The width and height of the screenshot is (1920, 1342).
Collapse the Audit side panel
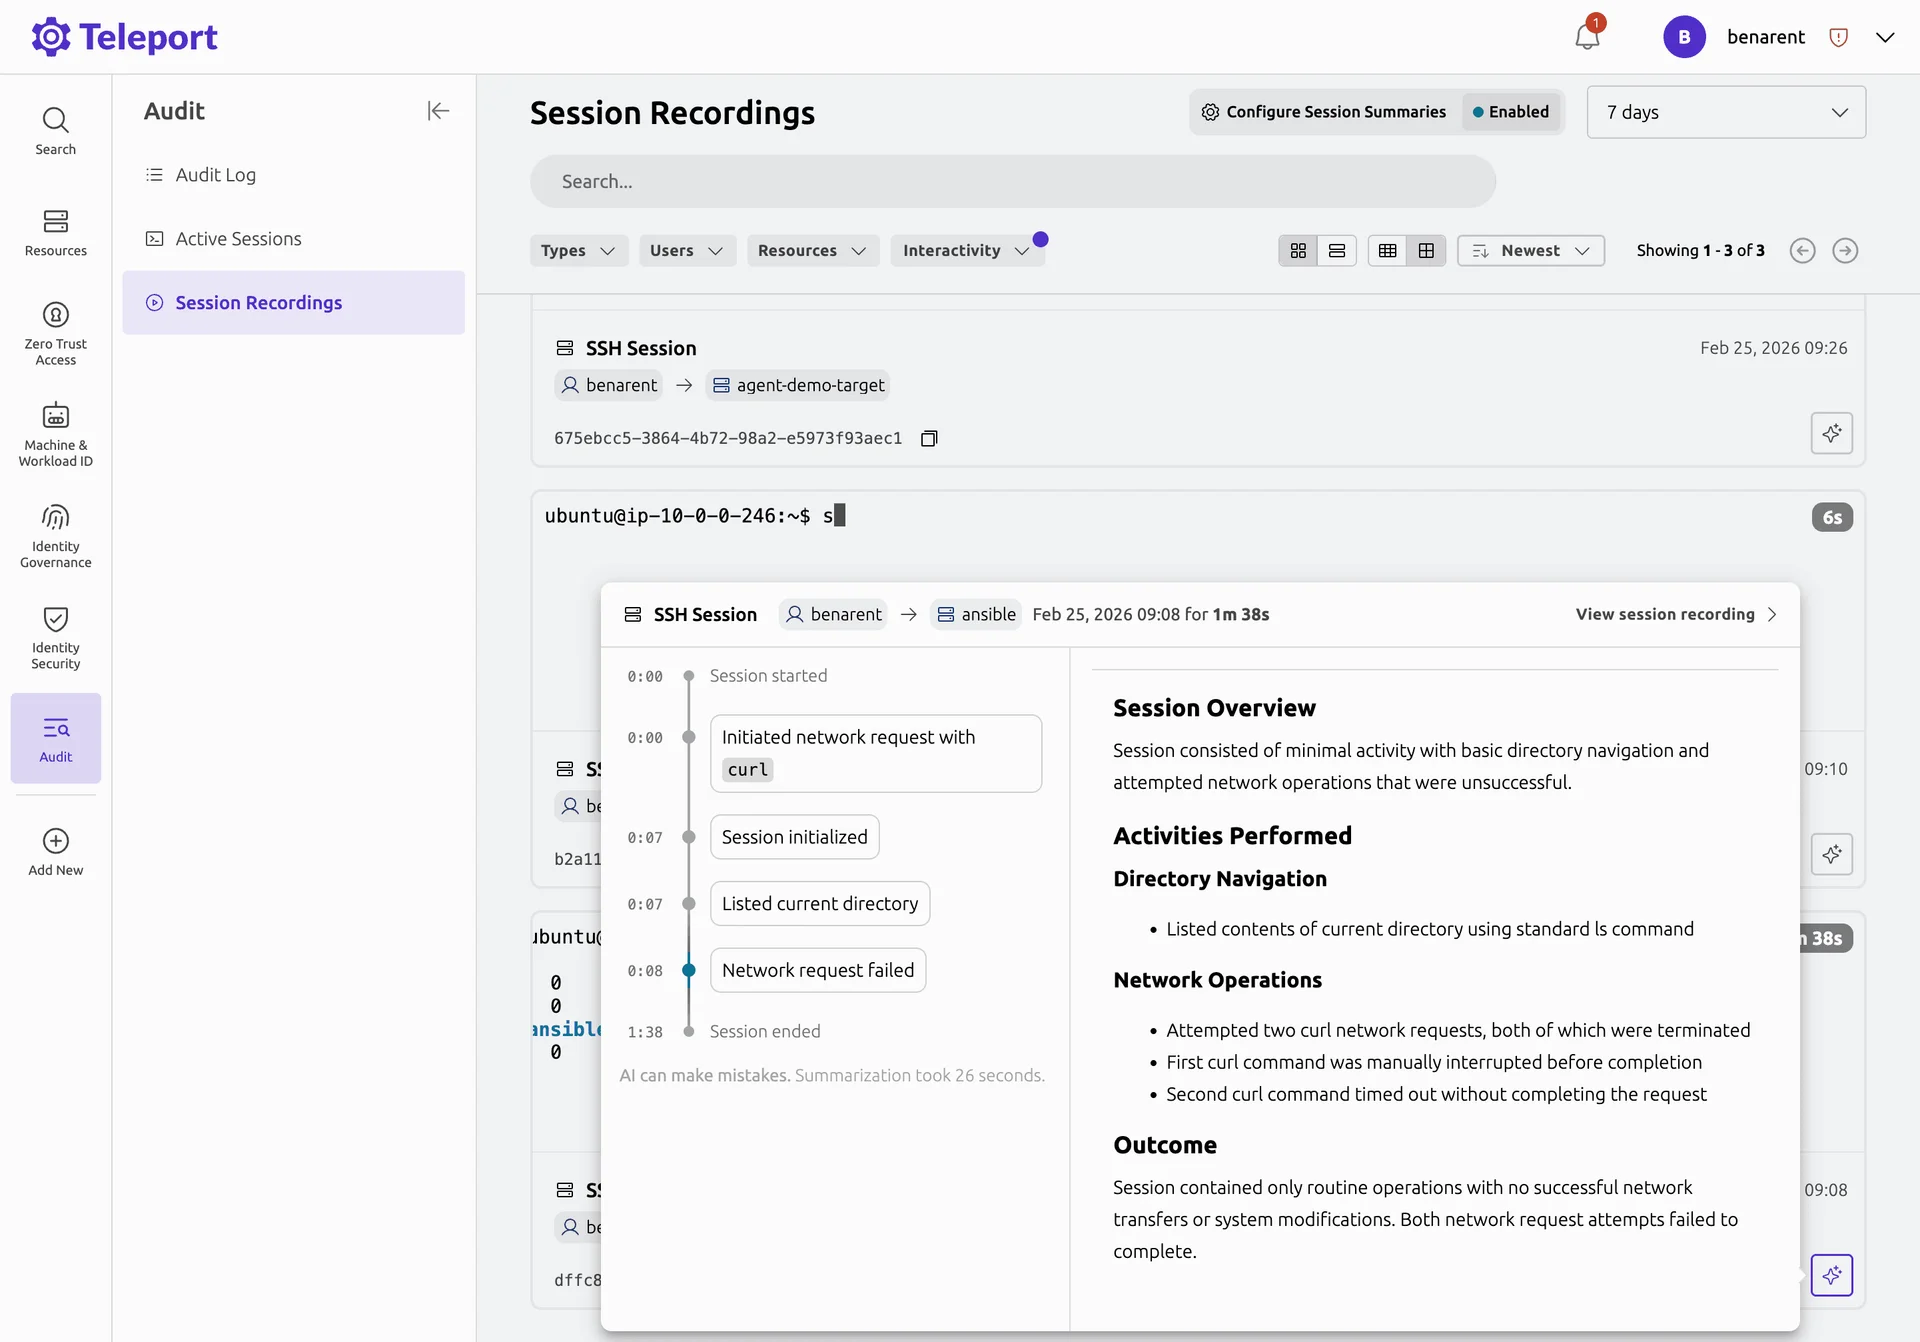(438, 110)
